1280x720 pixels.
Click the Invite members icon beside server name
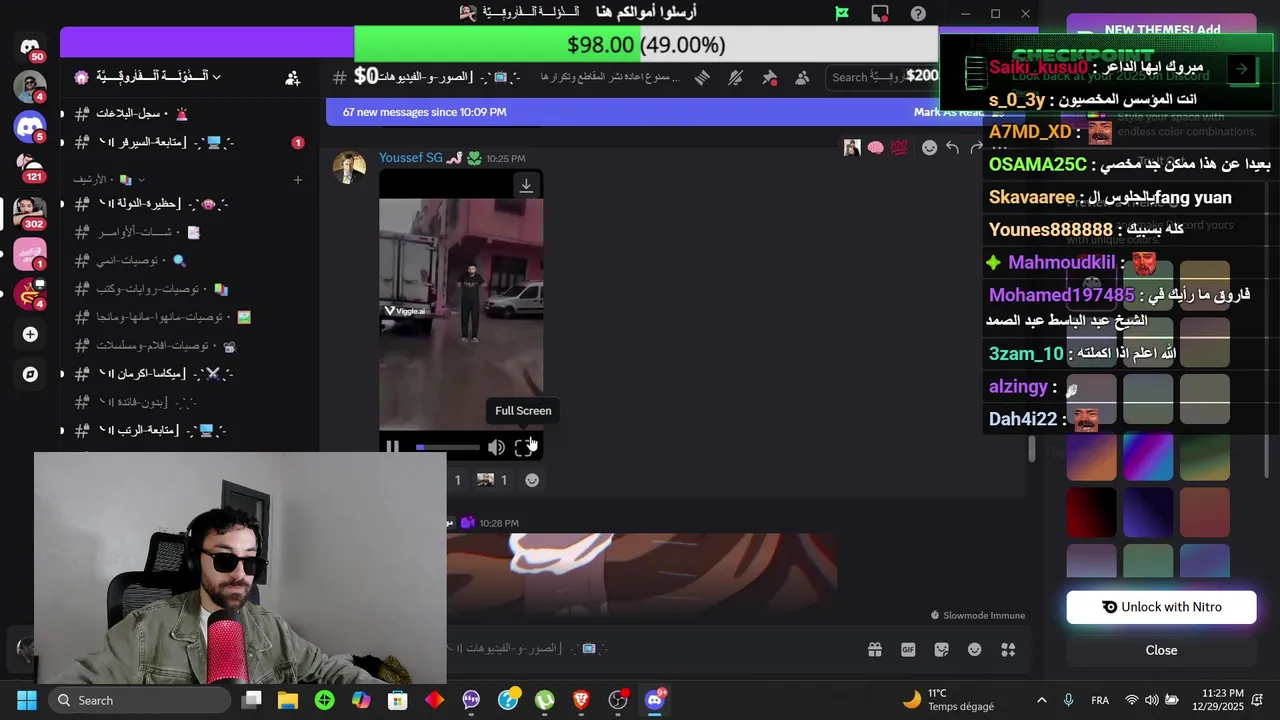click(x=292, y=77)
